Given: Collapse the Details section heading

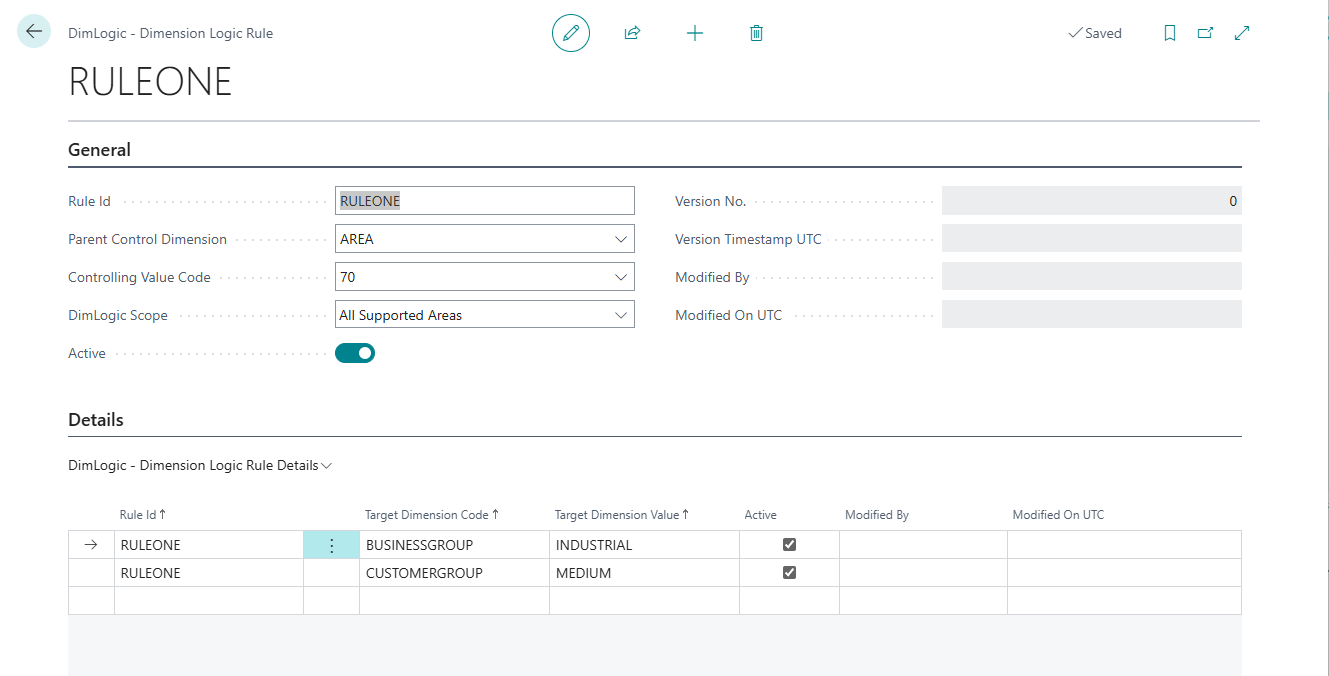Looking at the screenshot, I should [x=96, y=420].
